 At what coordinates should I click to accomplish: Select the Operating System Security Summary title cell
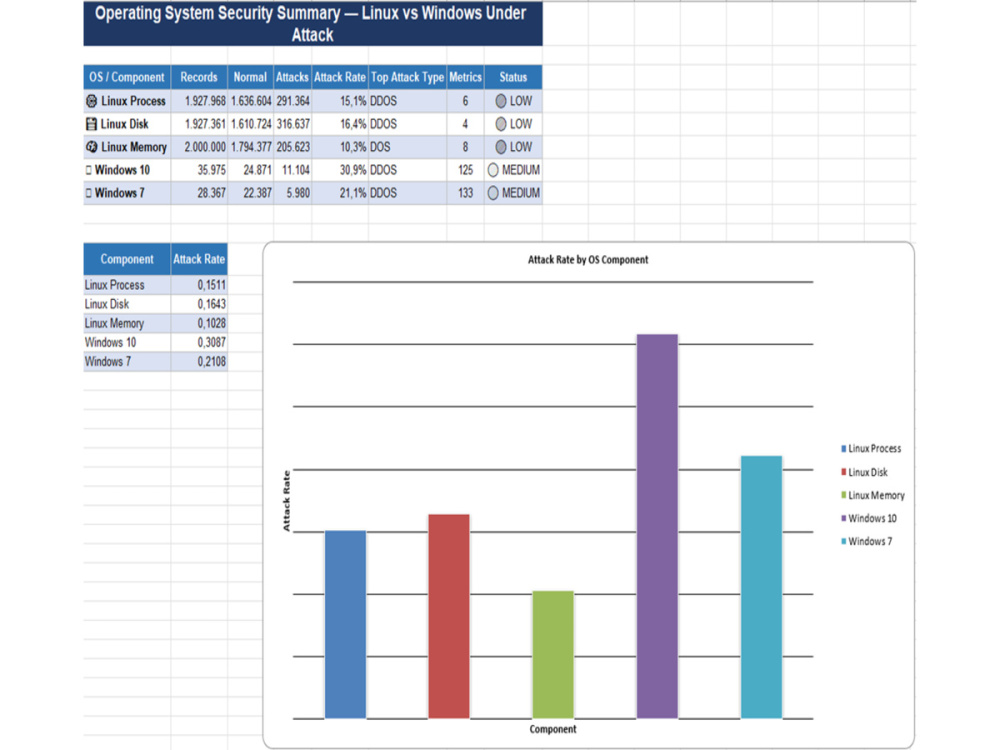point(312,24)
